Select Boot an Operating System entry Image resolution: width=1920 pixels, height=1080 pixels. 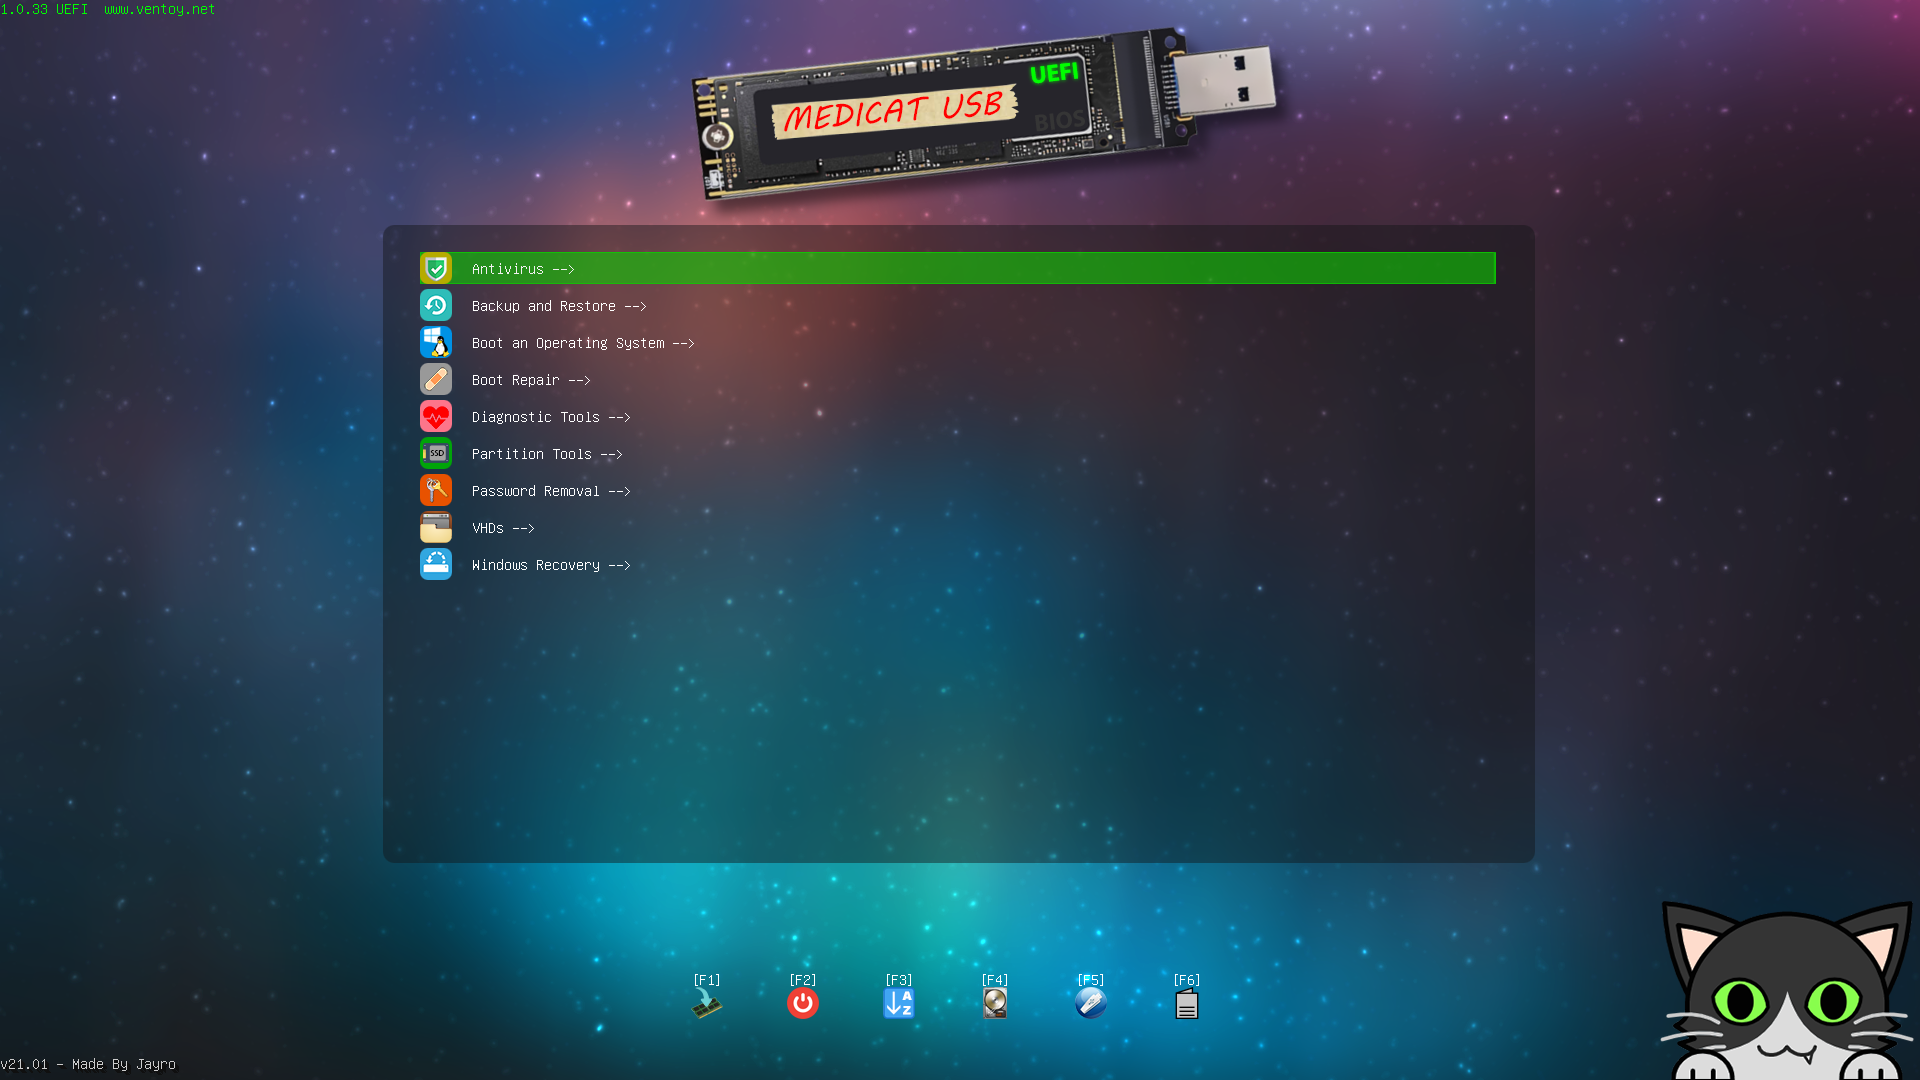coord(957,342)
